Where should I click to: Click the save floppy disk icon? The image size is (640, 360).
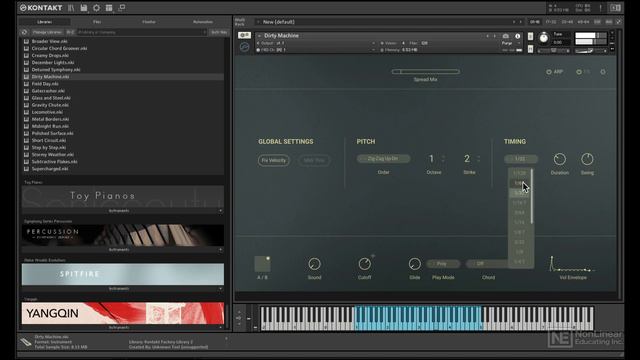tap(84, 8)
